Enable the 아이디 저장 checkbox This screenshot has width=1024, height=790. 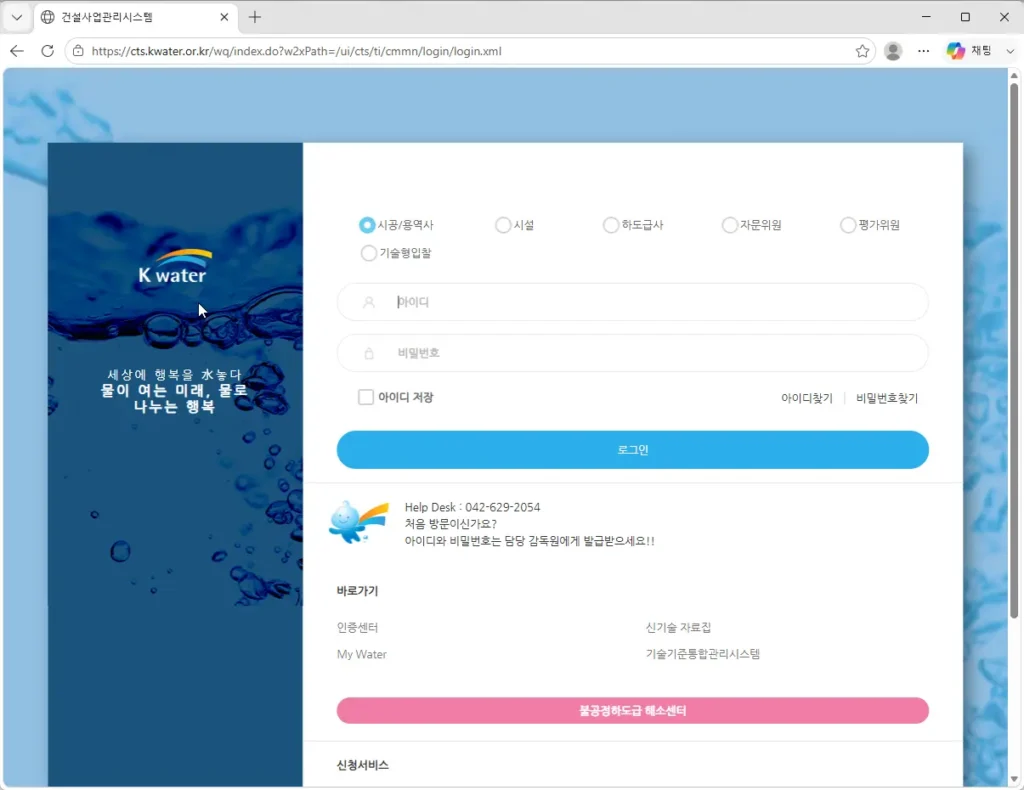(366, 397)
